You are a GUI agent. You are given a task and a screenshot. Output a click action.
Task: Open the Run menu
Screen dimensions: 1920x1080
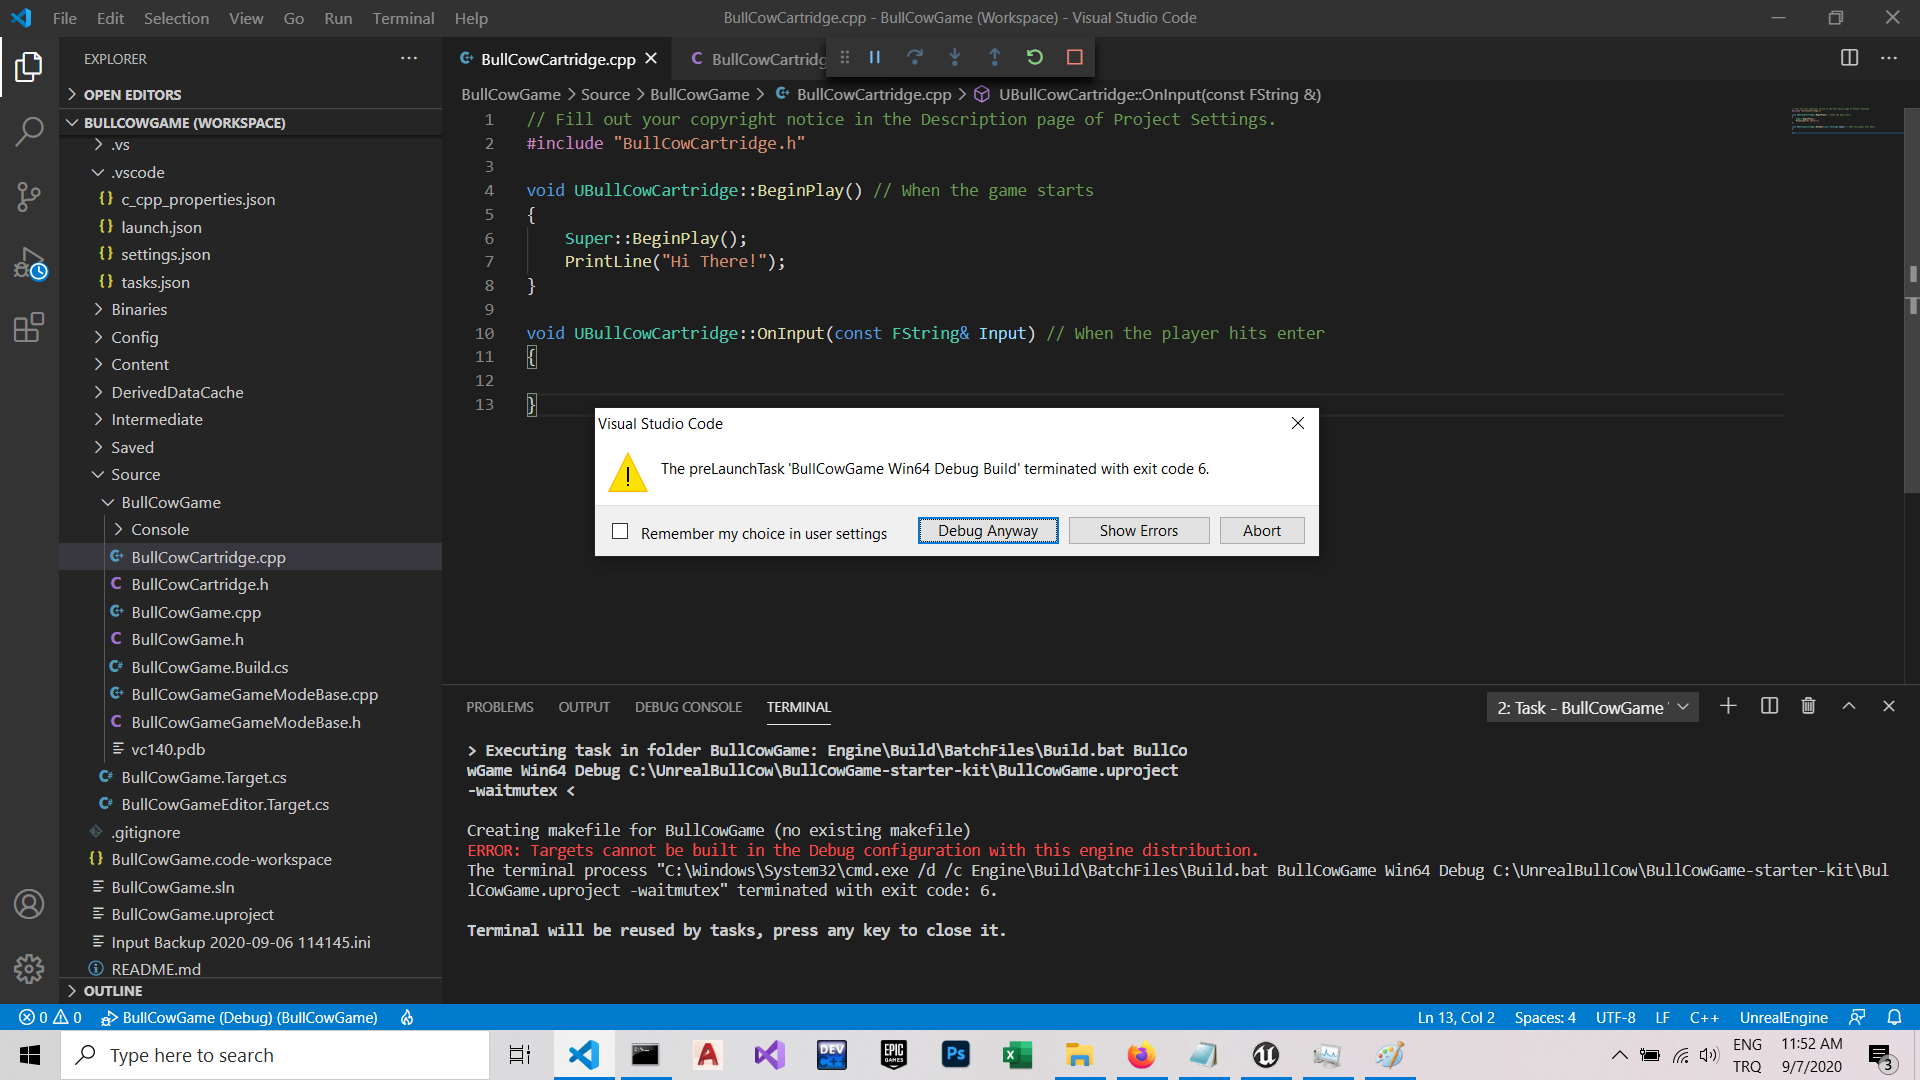(x=338, y=18)
